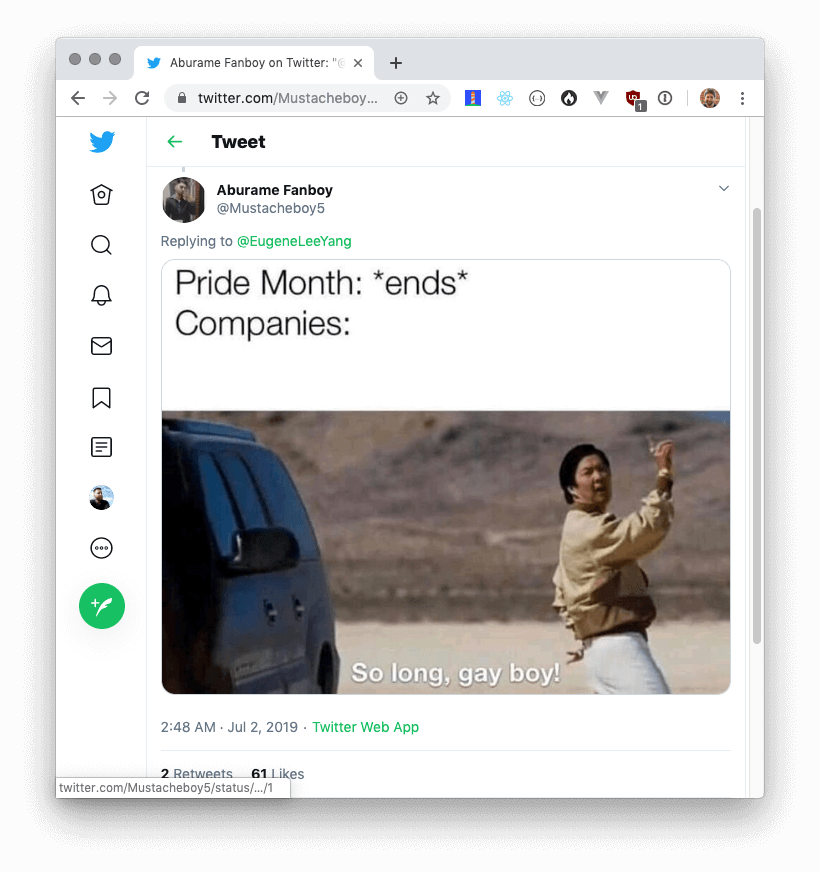The height and width of the screenshot is (872, 820).
Task: Open circular braces extension icon
Action: [537, 98]
